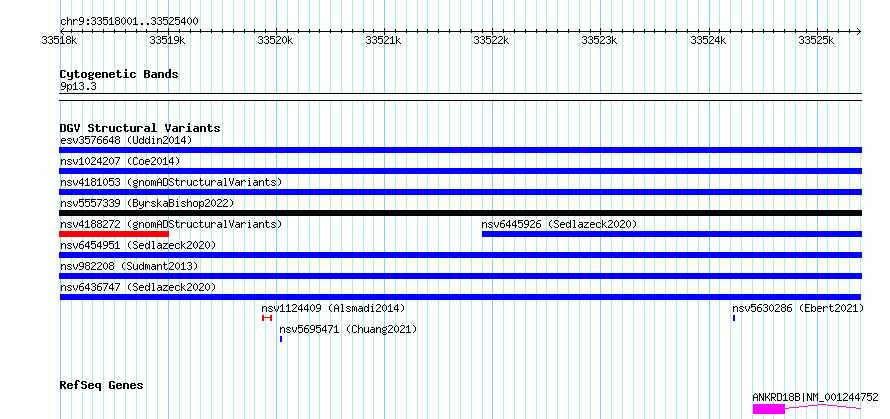Image resolution: width=890 pixels, height=419 pixels.
Task: Click the DGV Structural Variants track title
Action: pos(140,128)
